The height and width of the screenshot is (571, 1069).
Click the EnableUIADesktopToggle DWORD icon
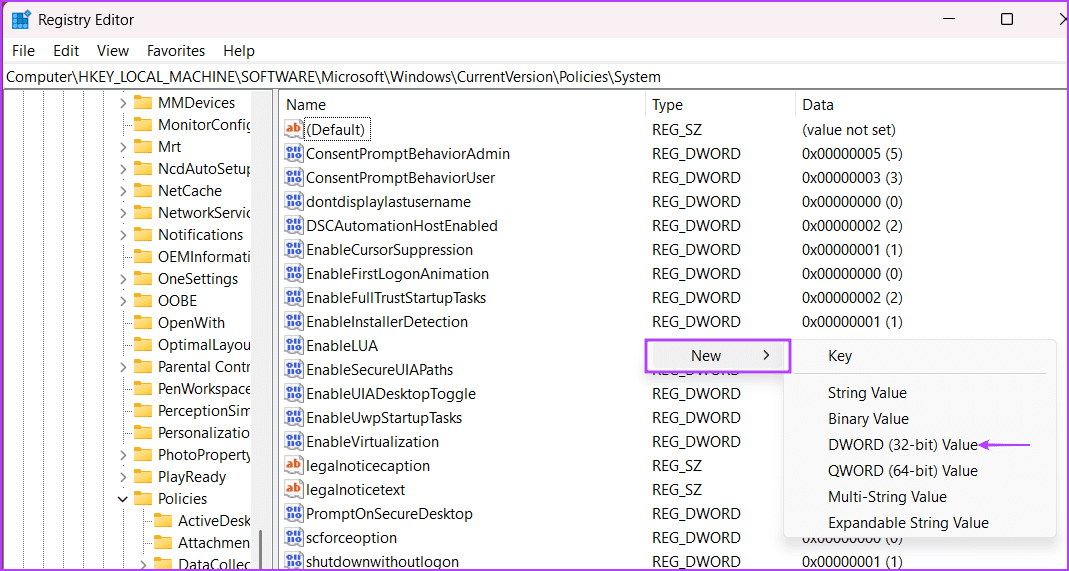[x=293, y=394]
